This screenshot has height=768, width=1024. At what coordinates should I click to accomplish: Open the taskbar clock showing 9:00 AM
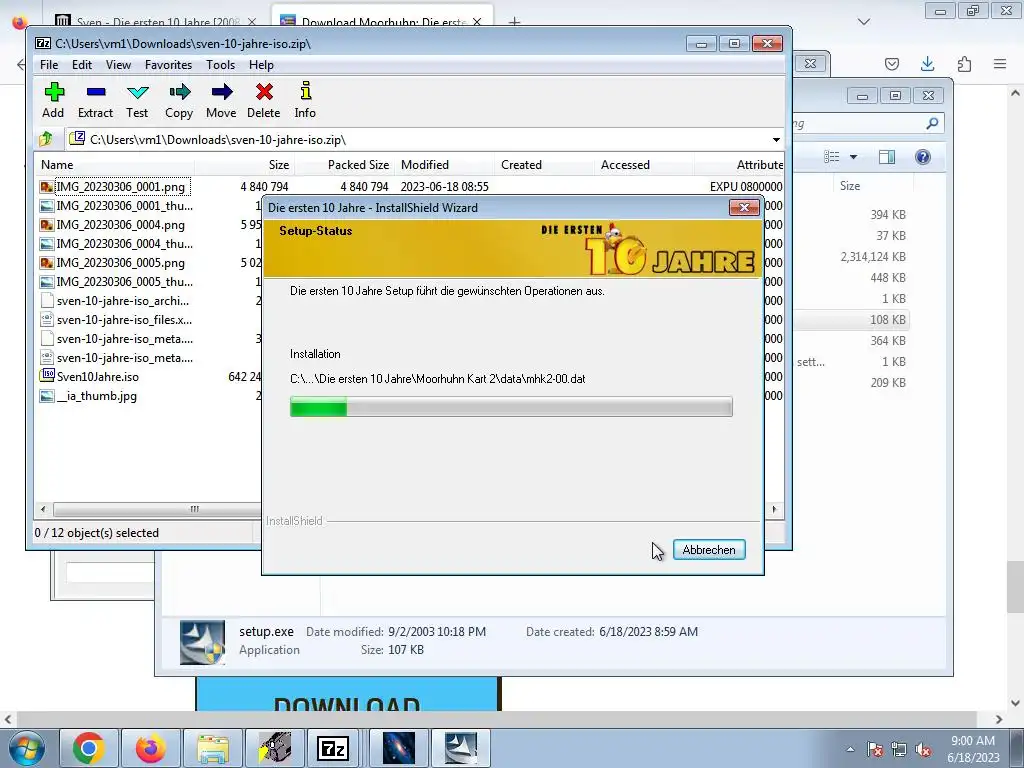coord(973,749)
